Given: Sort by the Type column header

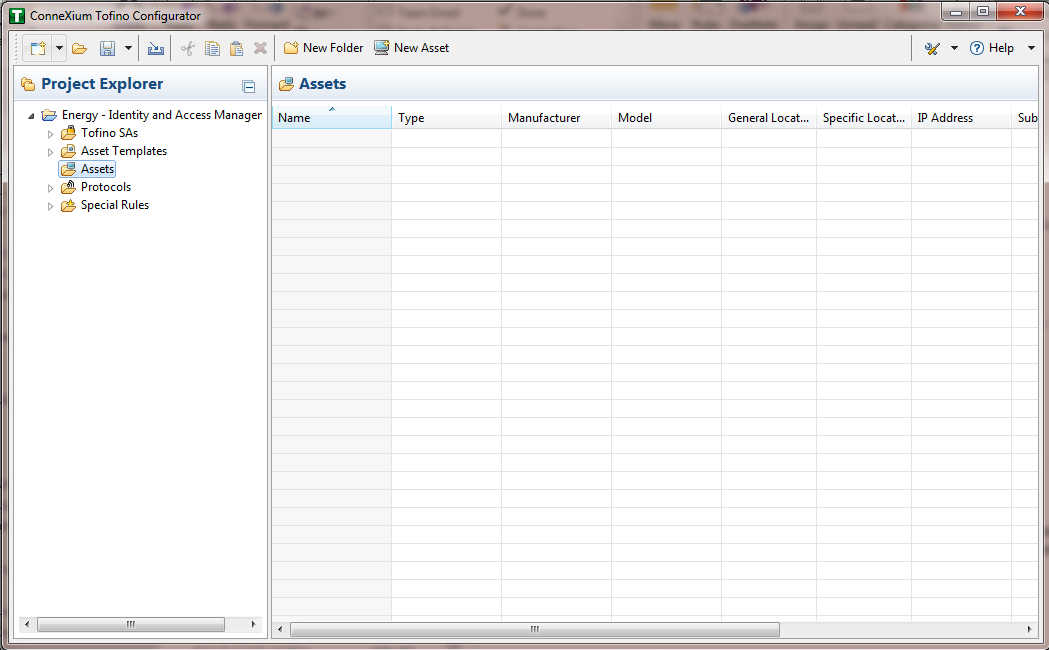Looking at the screenshot, I should point(446,117).
